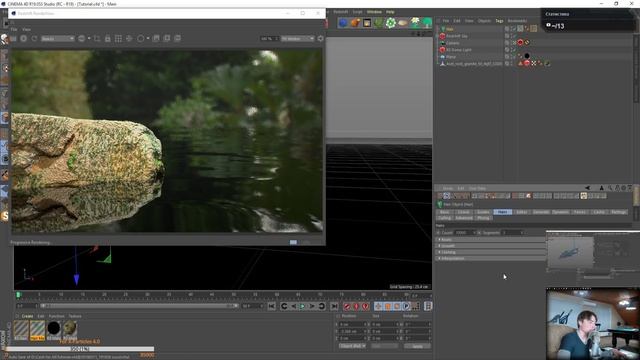Image resolution: width=640 pixels, height=360 pixels.
Task: Expand the Interpolation section
Action: (491, 258)
